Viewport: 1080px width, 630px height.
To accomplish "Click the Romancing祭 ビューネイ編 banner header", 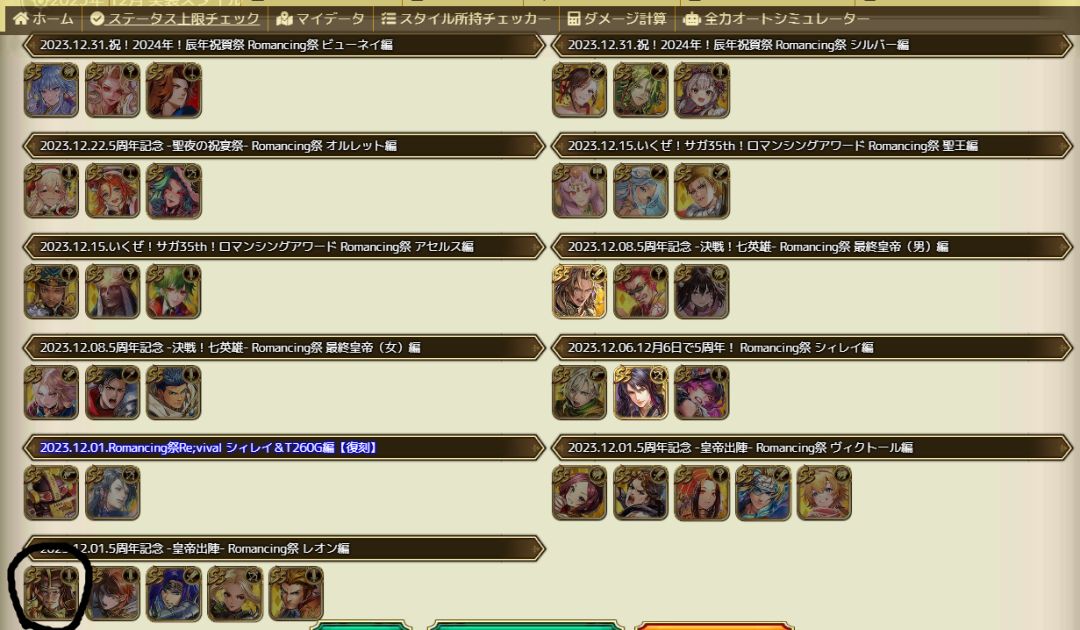I will tap(284, 45).
